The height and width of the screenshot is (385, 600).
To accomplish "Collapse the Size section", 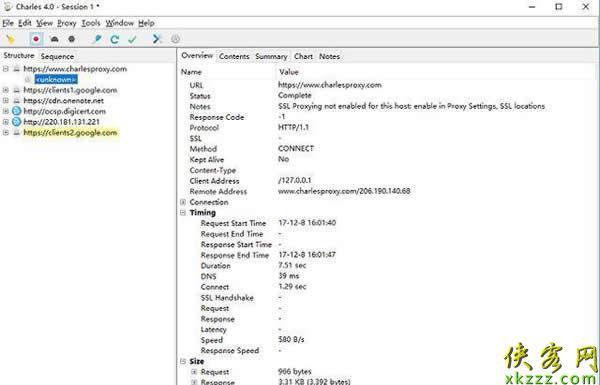I will 183,361.
